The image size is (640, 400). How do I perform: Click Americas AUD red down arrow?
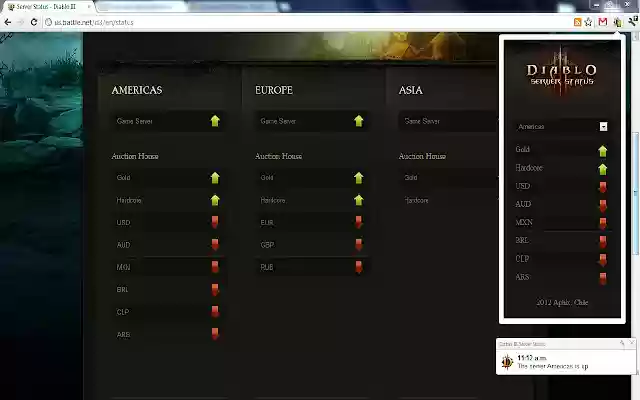215,245
